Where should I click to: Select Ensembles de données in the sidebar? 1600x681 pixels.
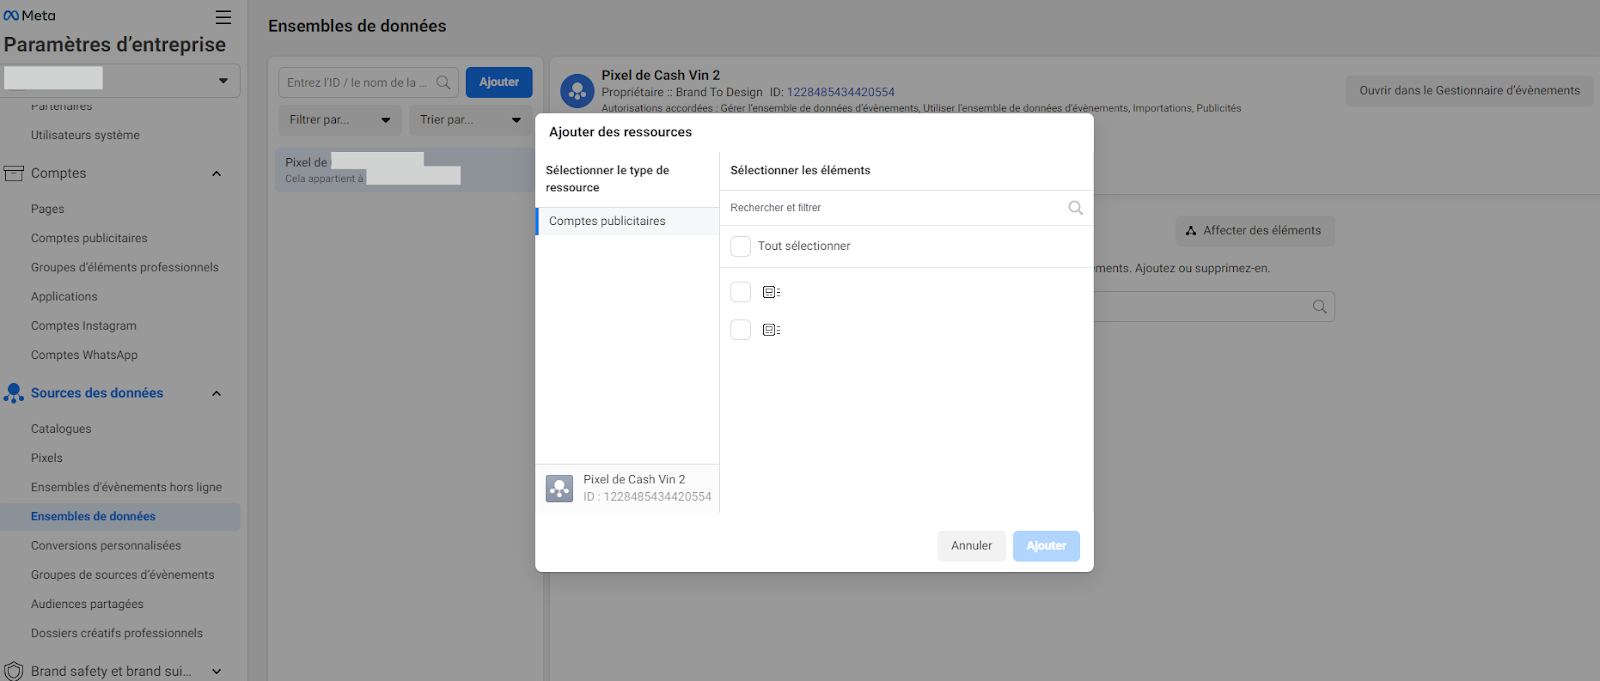[x=93, y=516]
